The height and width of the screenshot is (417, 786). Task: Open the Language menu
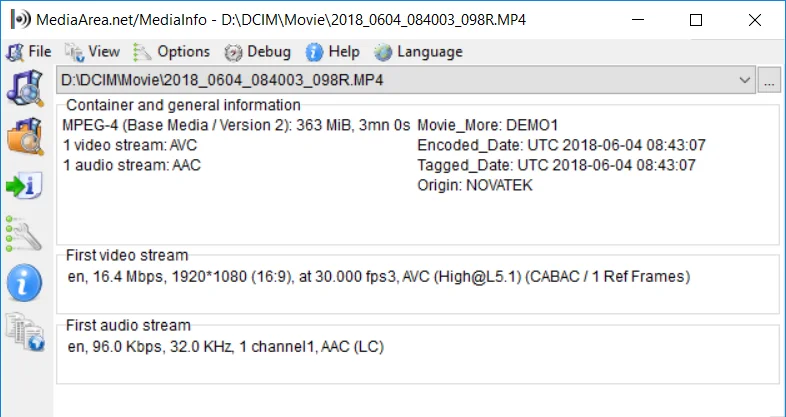[x=418, y=52]
